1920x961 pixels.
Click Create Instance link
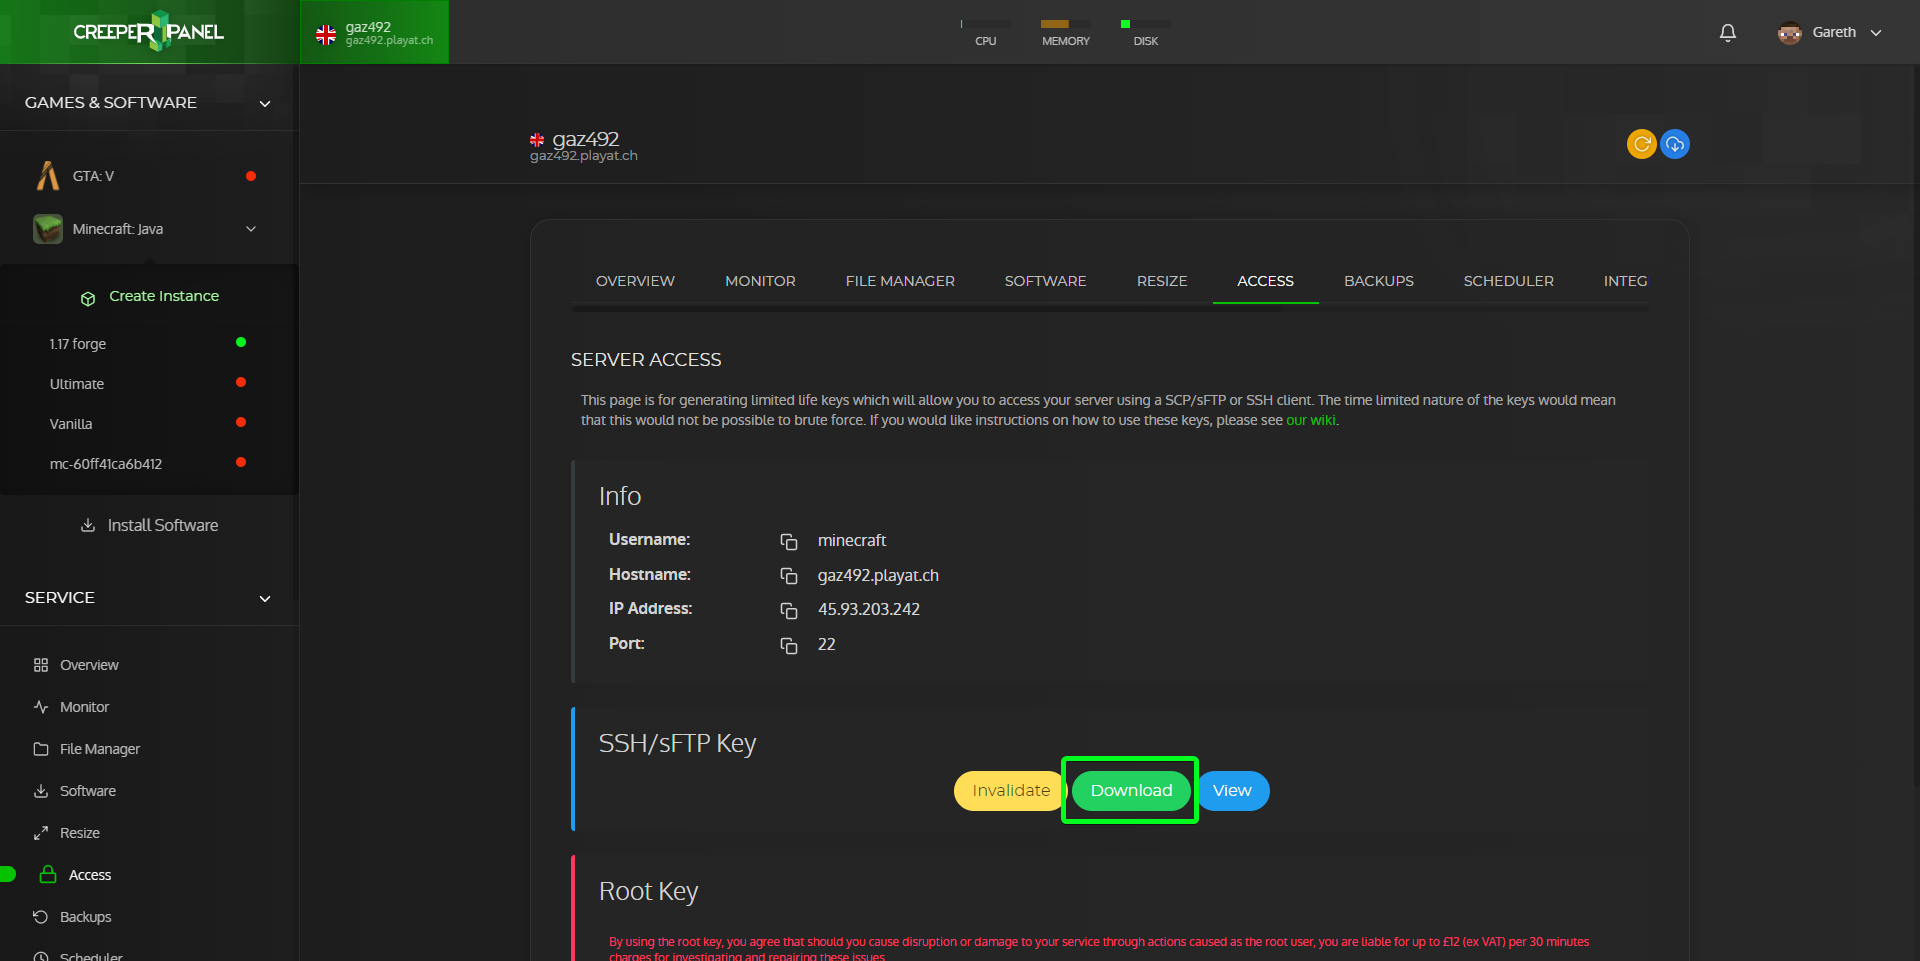tap(164, 296)
